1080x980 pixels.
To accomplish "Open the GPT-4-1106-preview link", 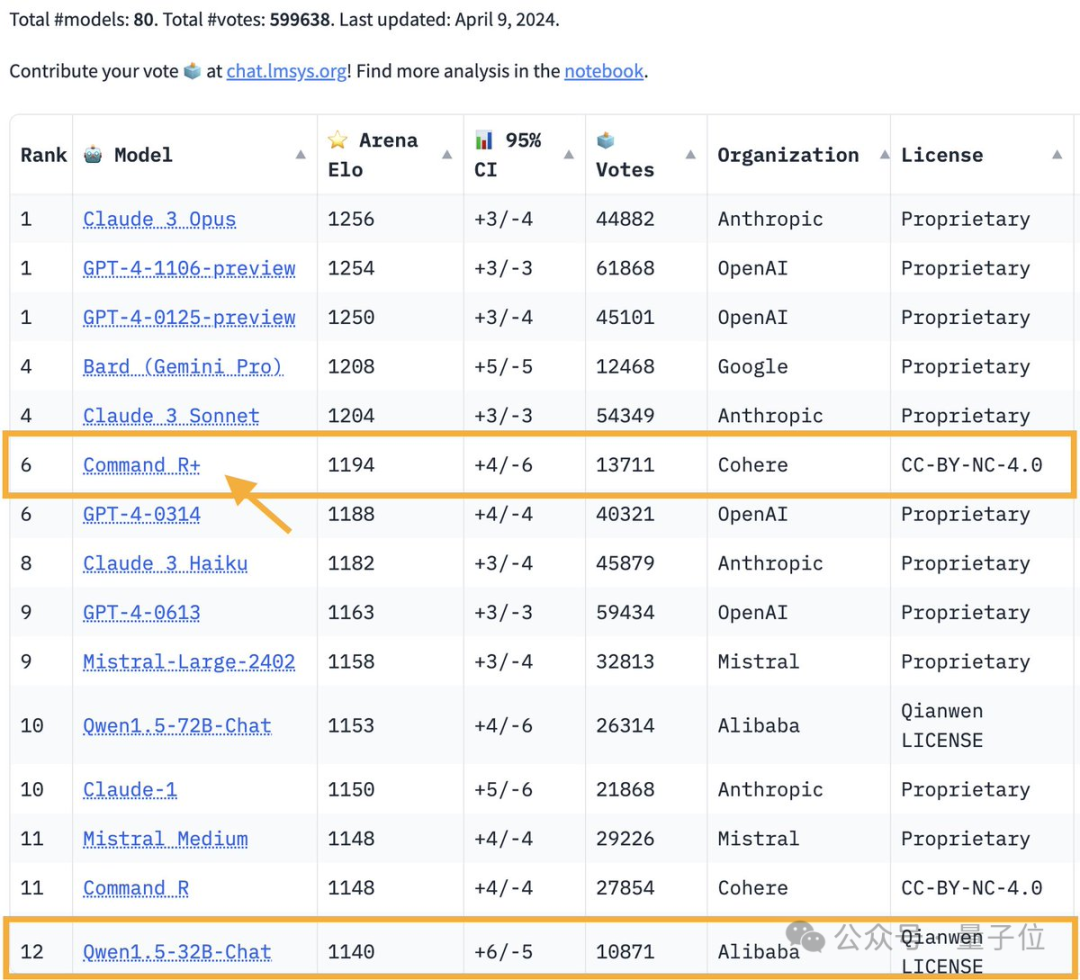I will [189, 268].
